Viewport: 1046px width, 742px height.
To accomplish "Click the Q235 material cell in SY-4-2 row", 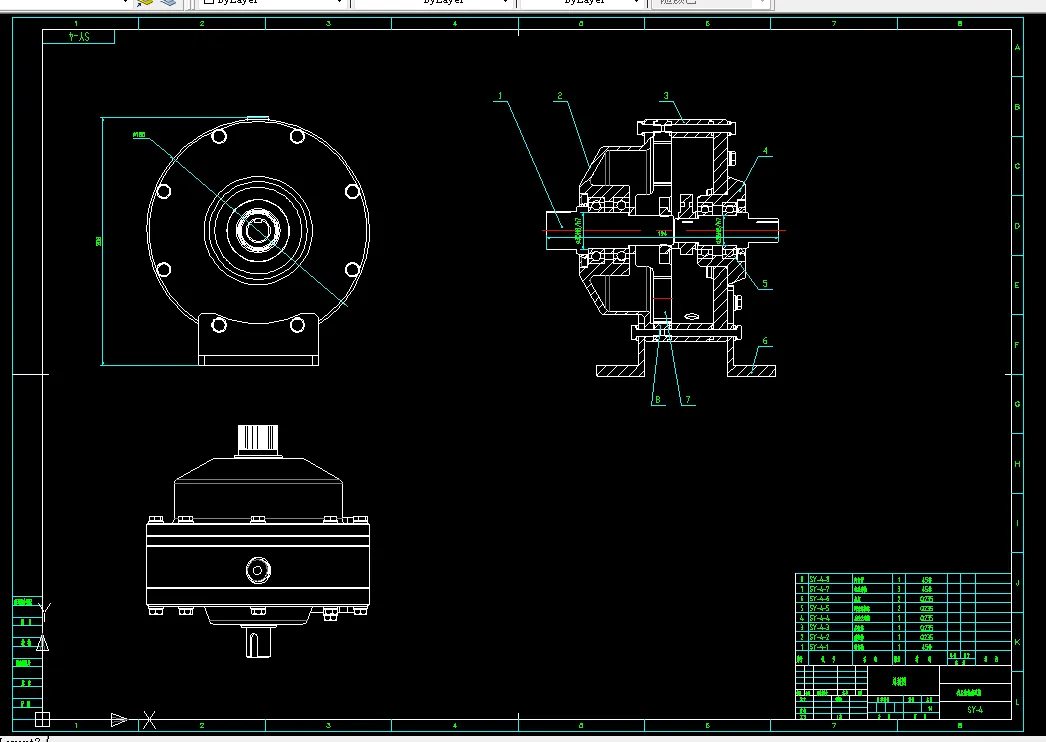I will [x=927, y=637].
